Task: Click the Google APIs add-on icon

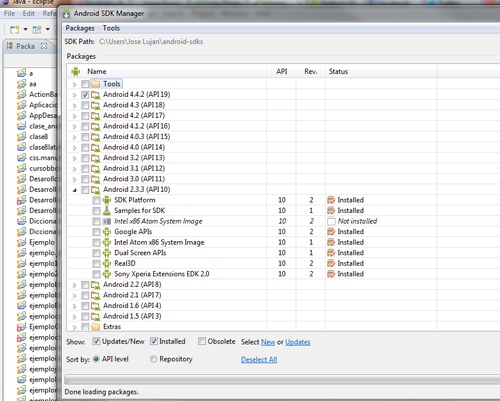Action: coord(107,232)
